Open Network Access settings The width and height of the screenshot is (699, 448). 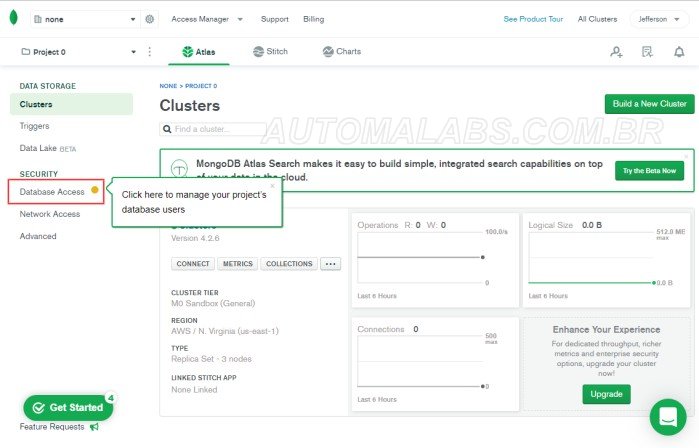tap(50, 214)
